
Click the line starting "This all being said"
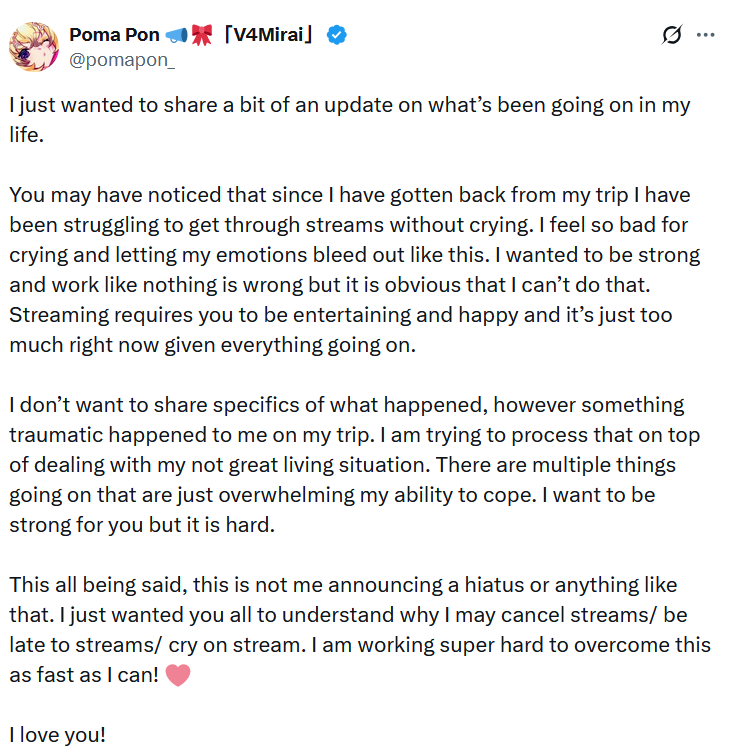click(343, 585)
